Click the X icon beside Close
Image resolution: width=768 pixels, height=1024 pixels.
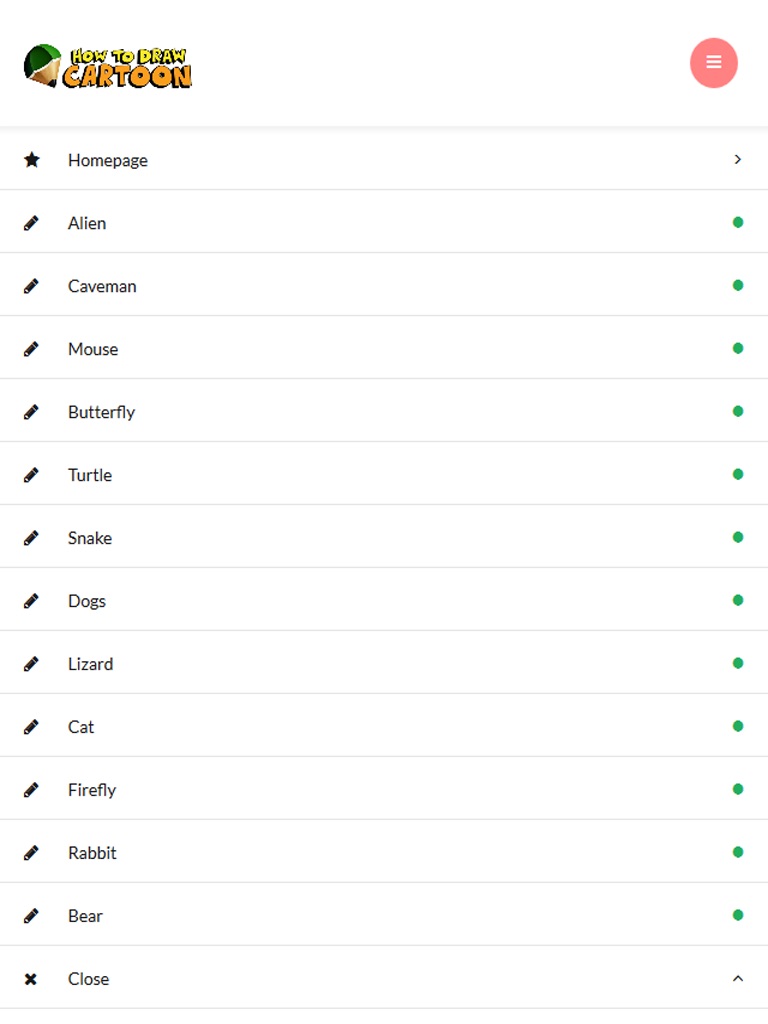[31, 979]
